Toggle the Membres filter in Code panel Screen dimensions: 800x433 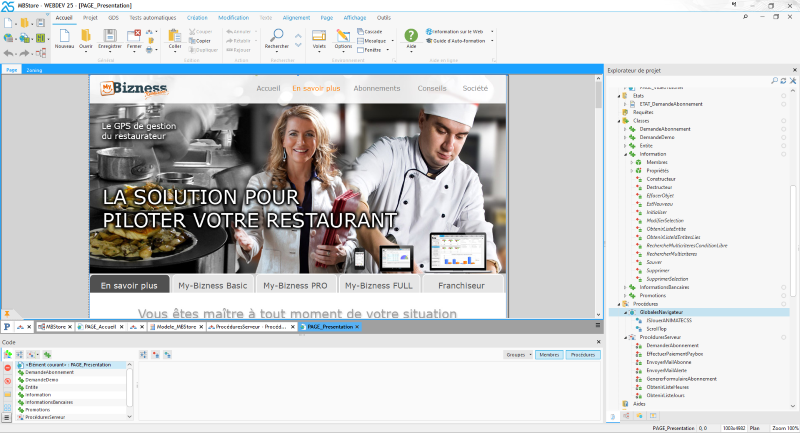(549, 354)
